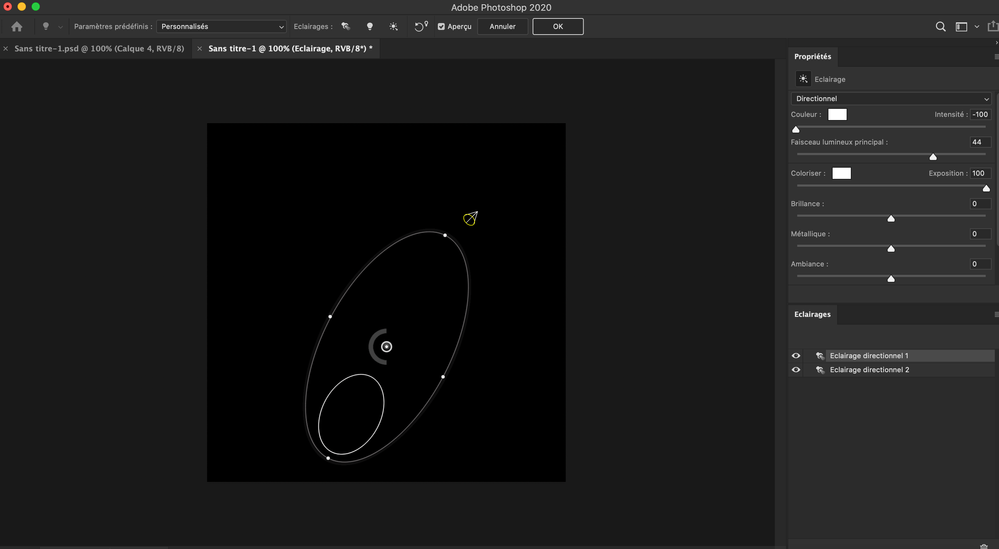The image size is (999, 549).
Task: Confirm with the OK button
Action: click(557, 27)
